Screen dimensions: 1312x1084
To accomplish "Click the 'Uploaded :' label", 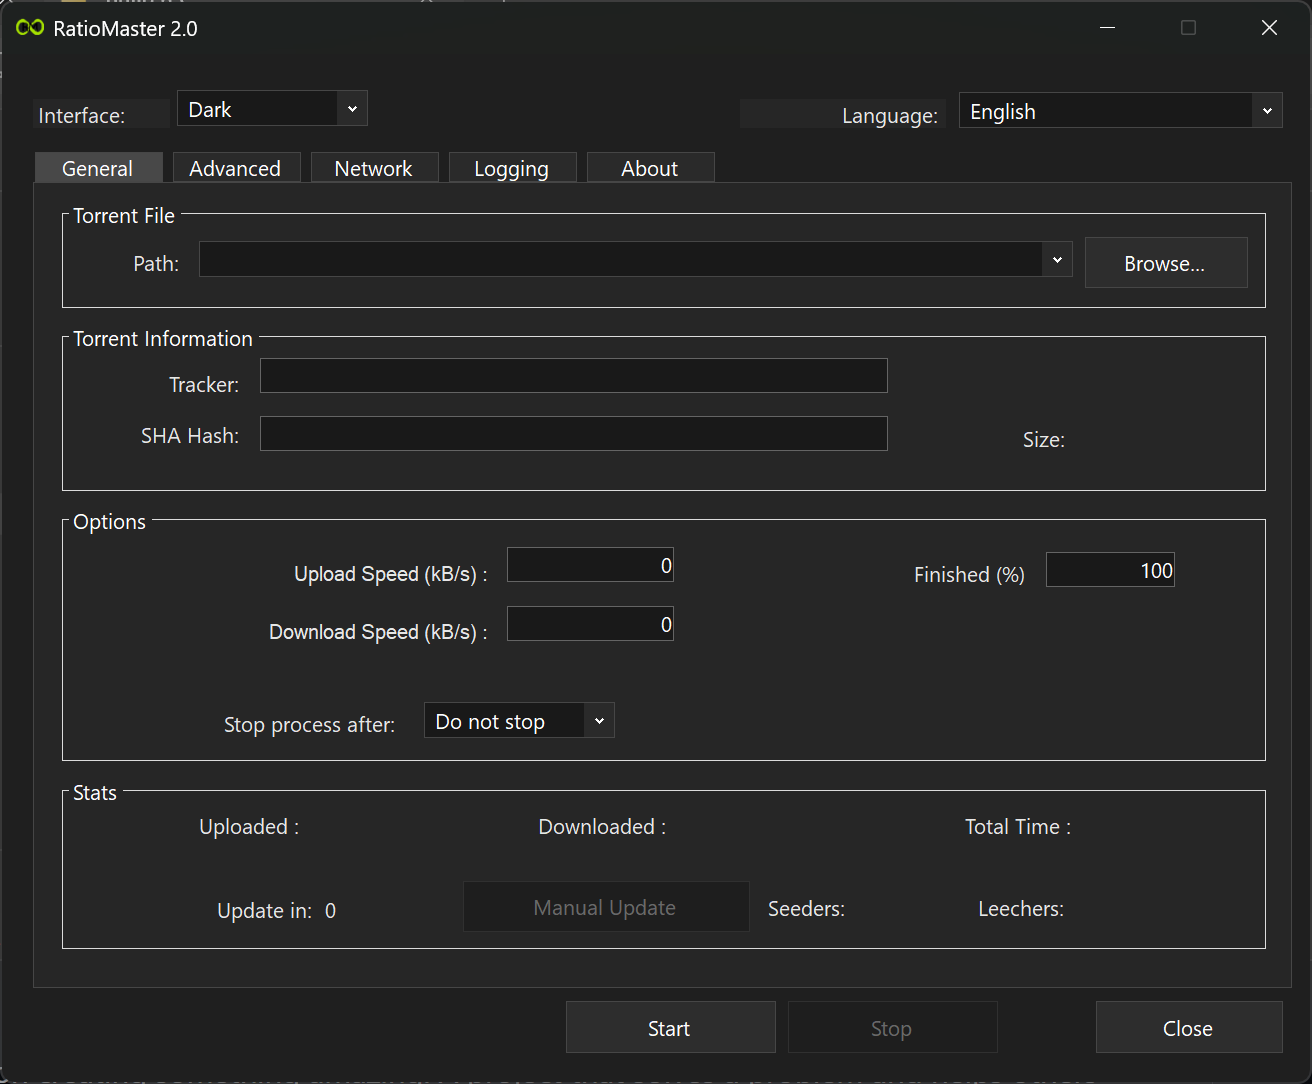I will coord(249,827).
